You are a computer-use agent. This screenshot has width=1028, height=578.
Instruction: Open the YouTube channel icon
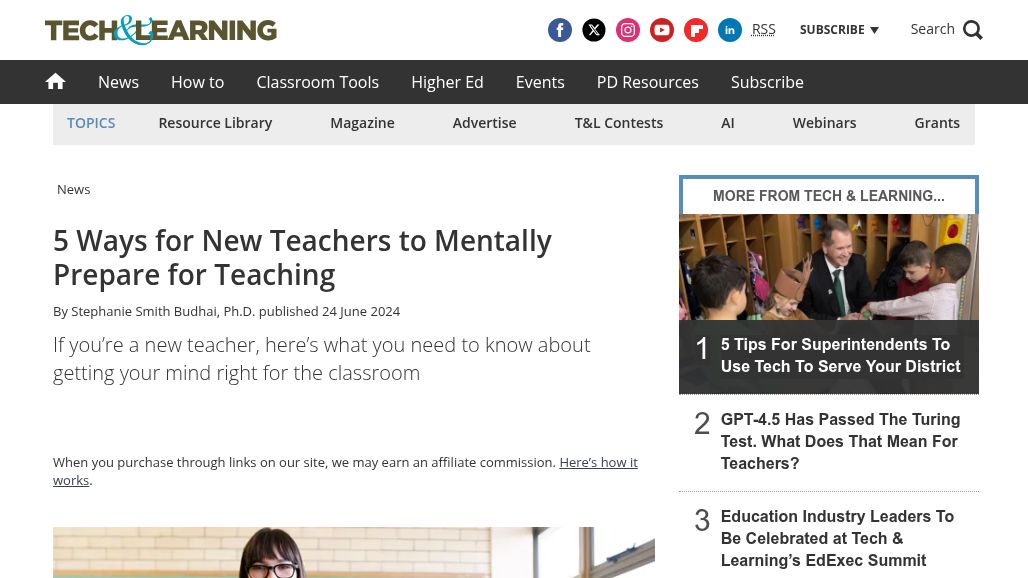(x=662, y=30)
